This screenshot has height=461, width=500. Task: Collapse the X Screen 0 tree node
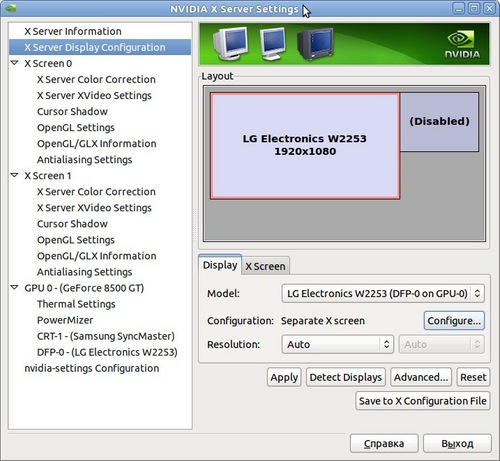pos(14,63)
